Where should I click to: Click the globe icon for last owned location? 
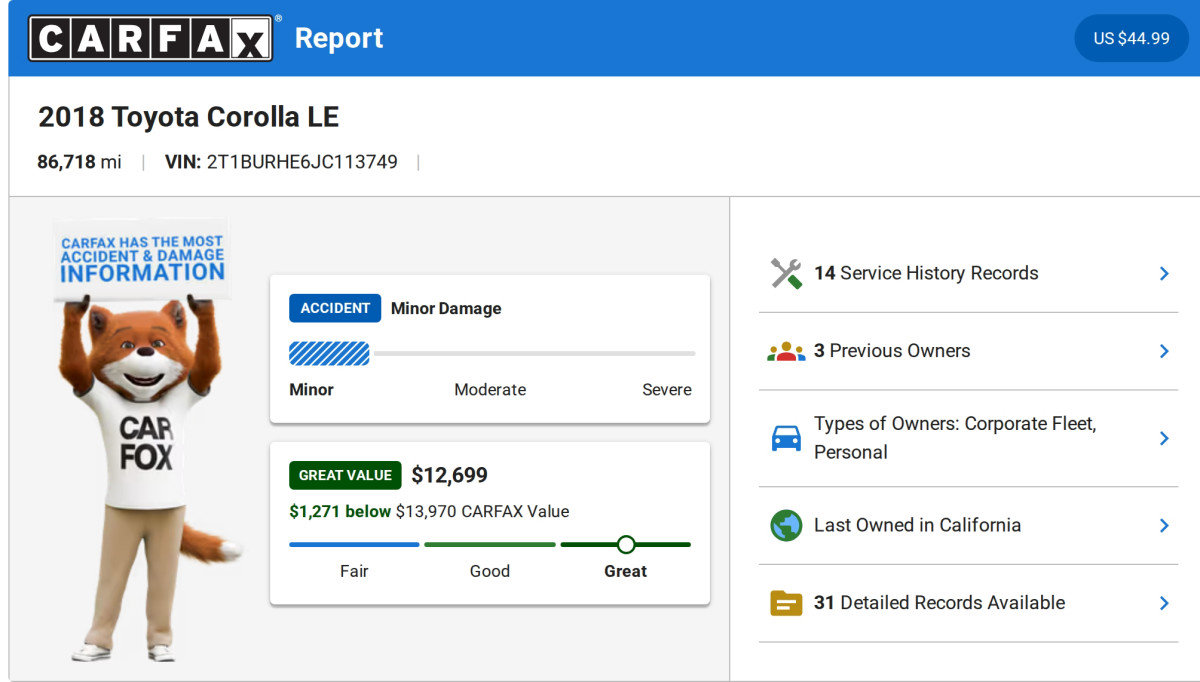(x=786, y=525)
